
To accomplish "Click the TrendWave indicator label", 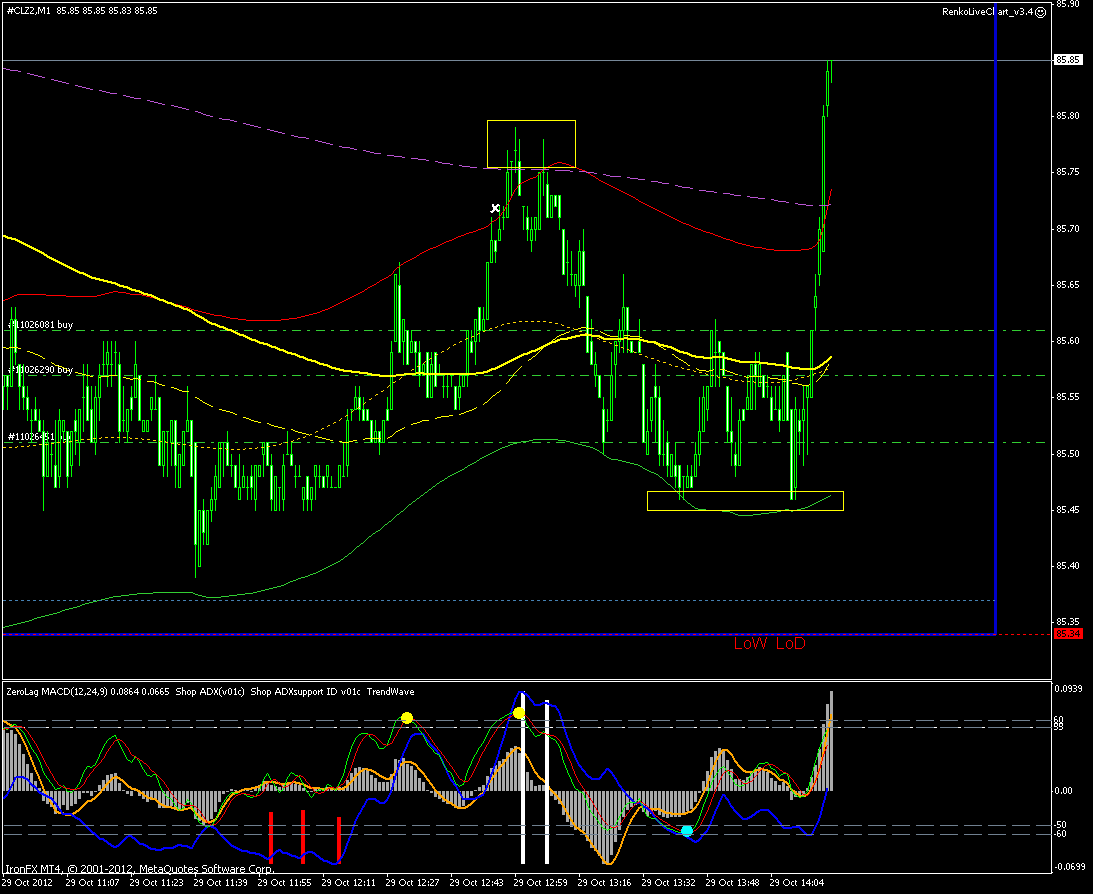I will (390, 692).
